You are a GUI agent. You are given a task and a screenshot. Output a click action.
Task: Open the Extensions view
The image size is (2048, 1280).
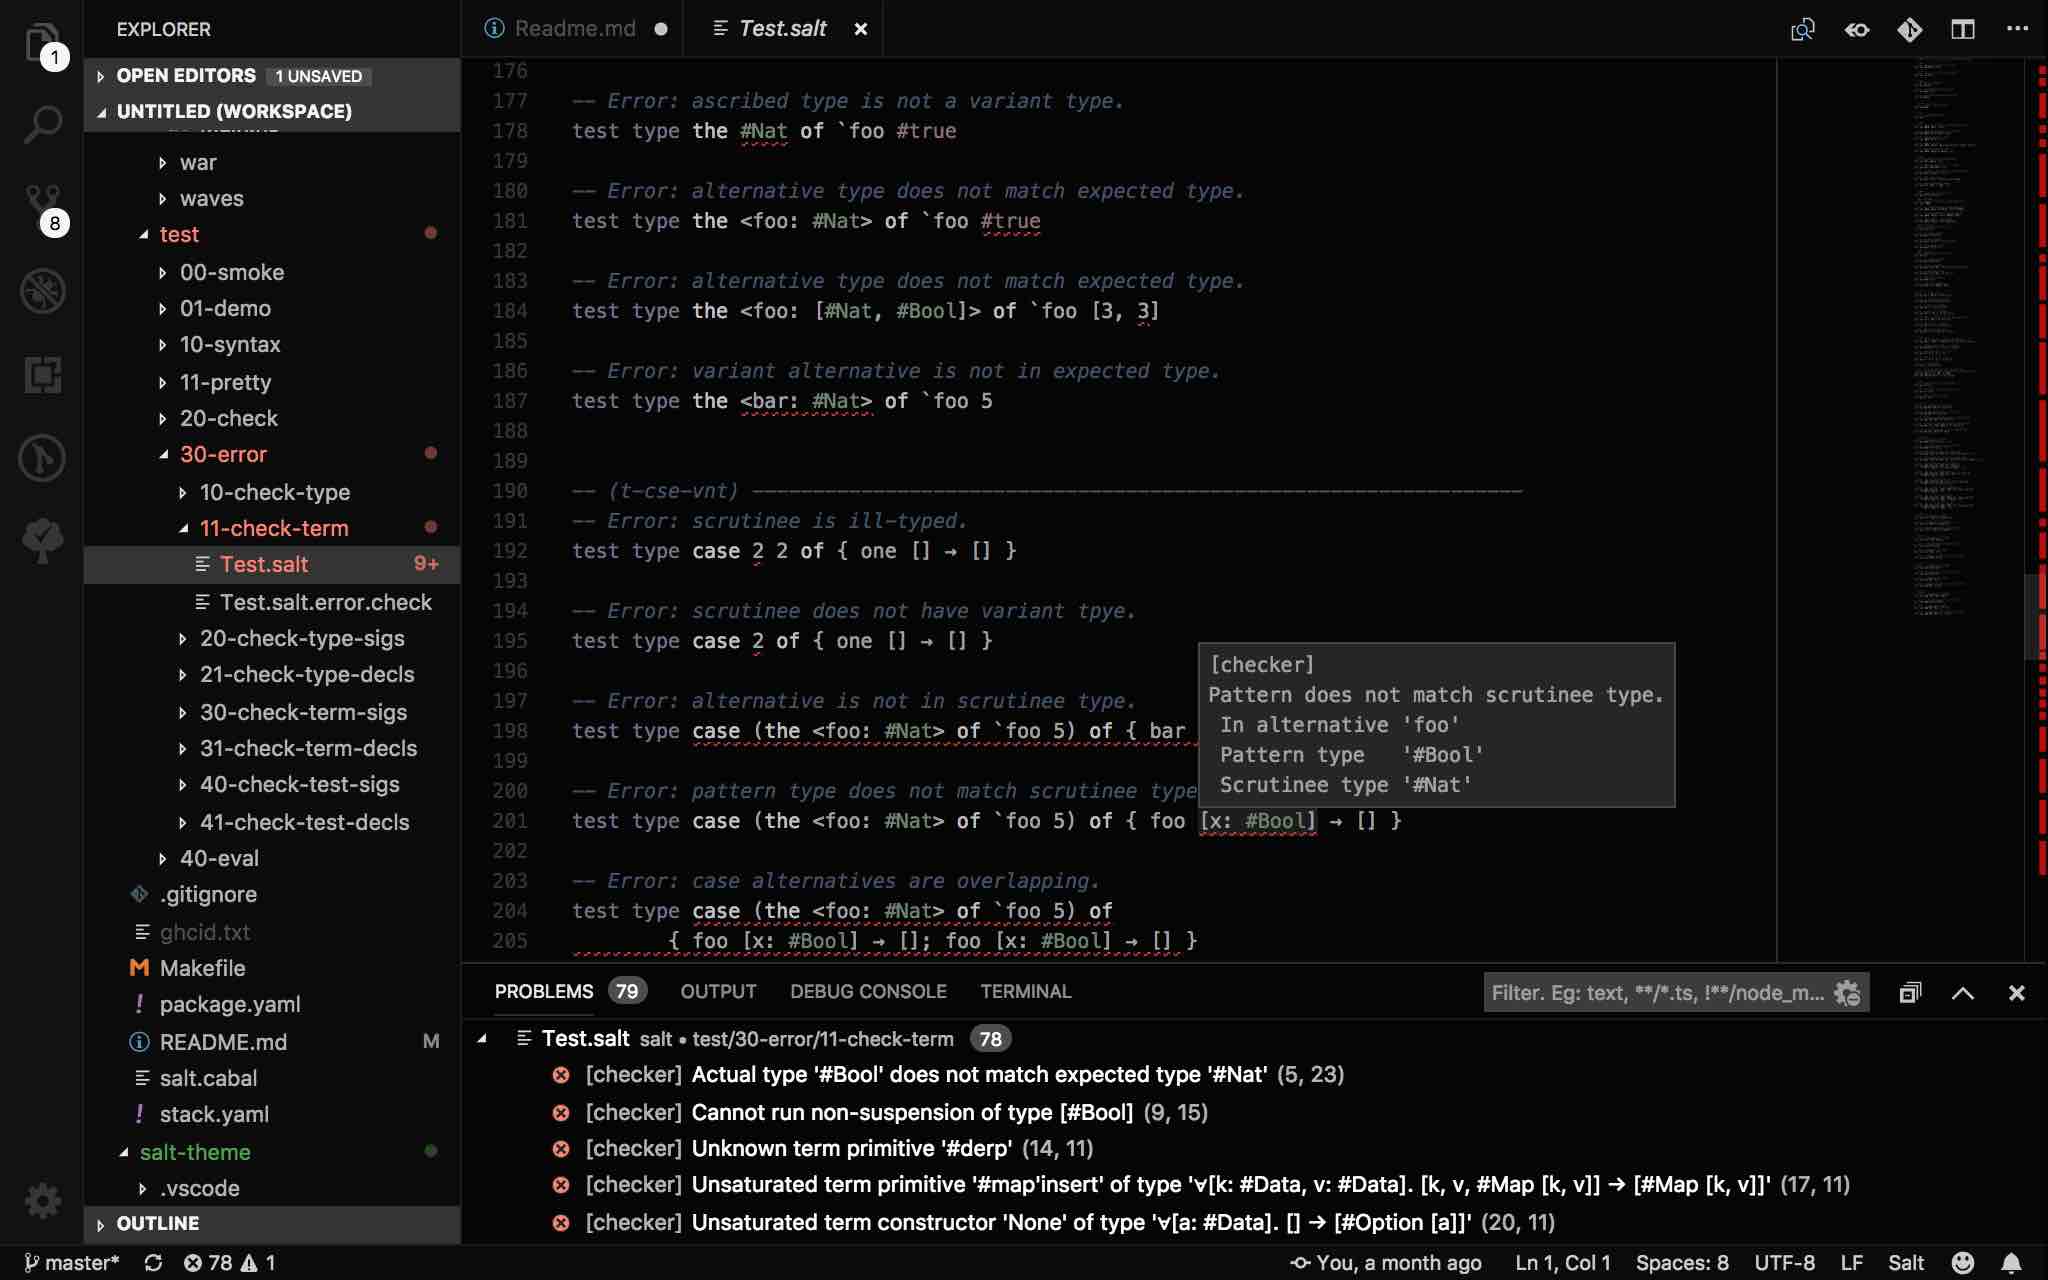pyautogui.click(x=42, y=375)
